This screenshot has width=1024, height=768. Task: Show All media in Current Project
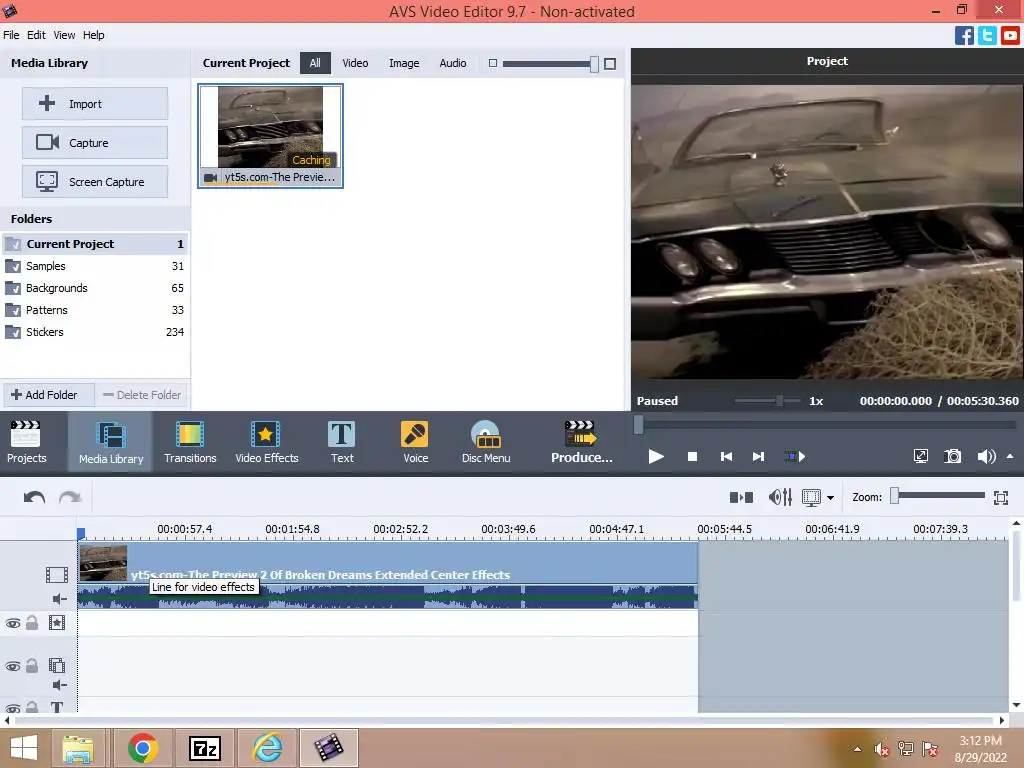point(315,63)
